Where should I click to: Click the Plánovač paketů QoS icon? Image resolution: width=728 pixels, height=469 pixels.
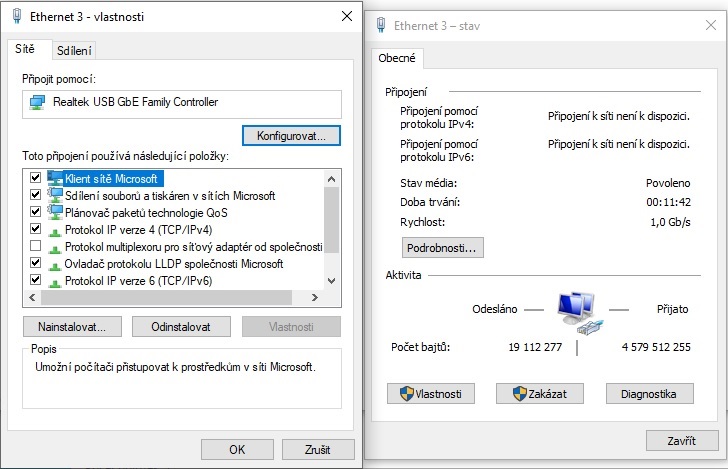[x=54, y=212]
